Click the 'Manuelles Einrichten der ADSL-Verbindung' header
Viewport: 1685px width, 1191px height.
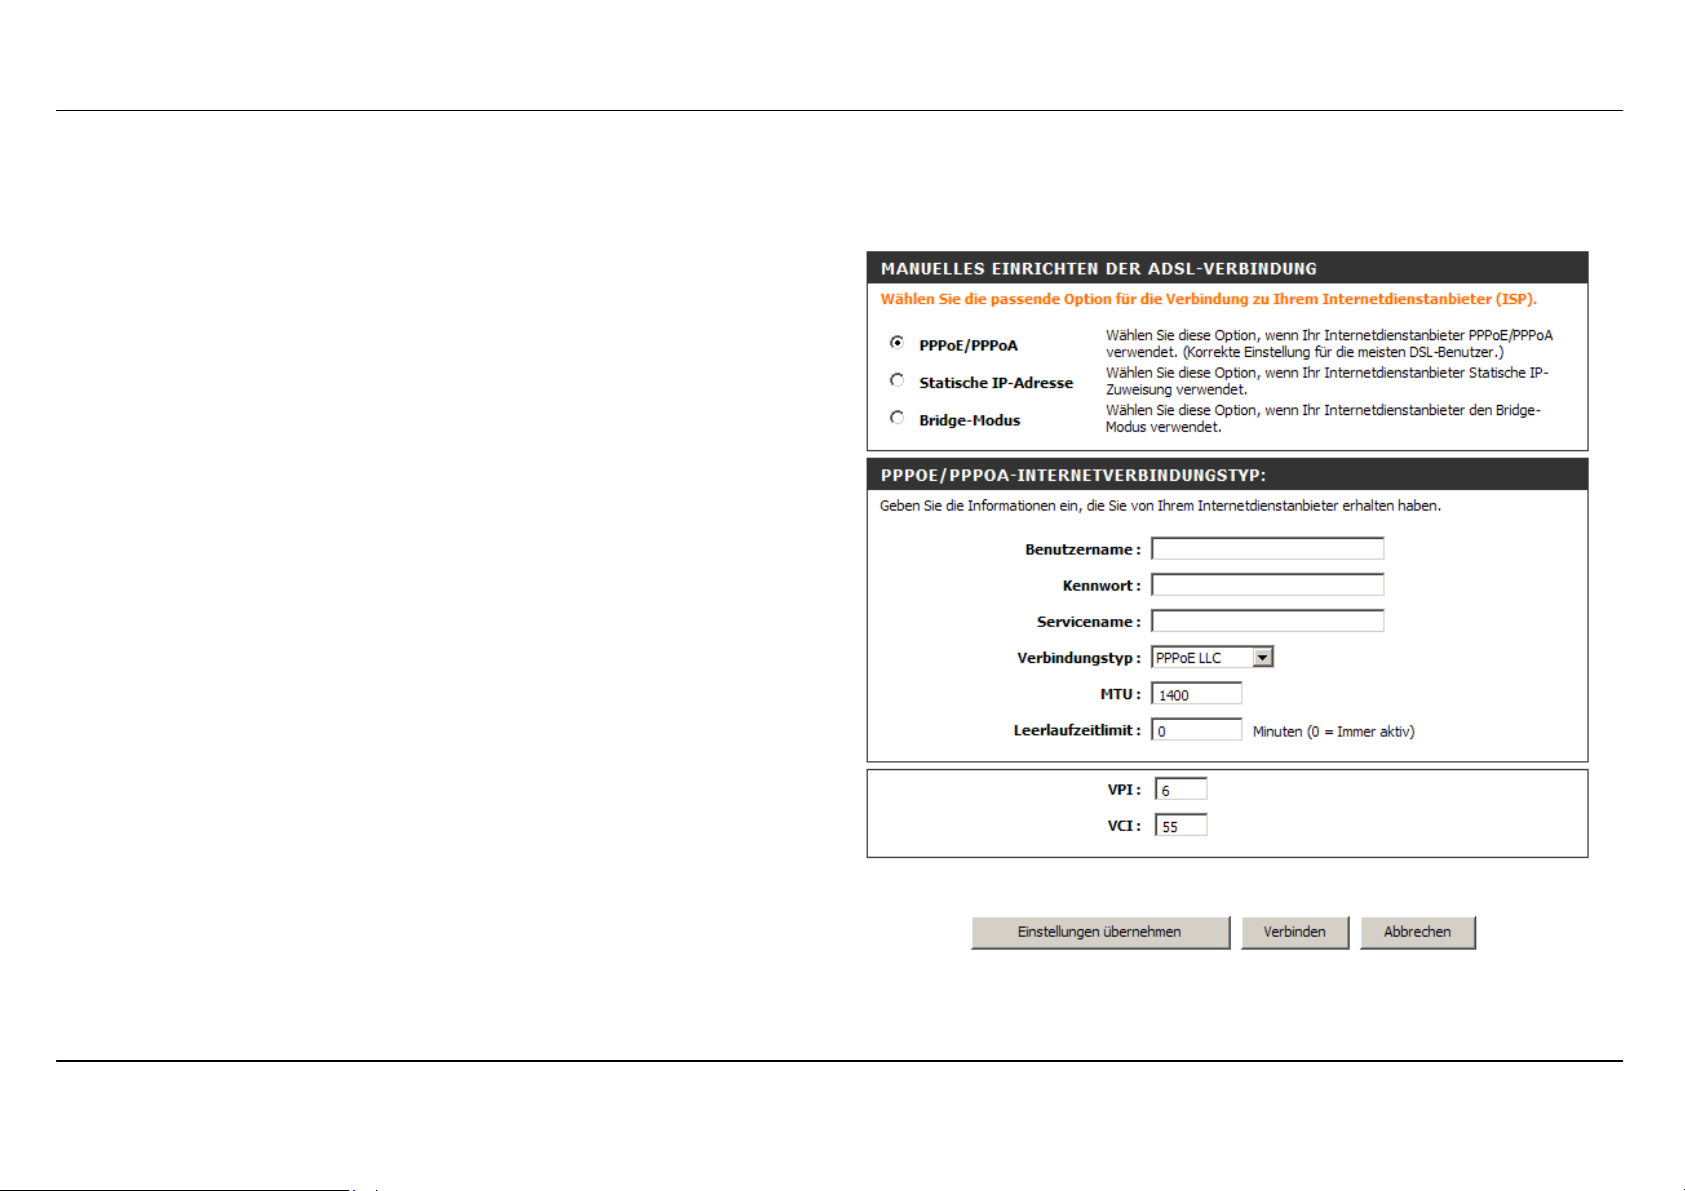1098,268
